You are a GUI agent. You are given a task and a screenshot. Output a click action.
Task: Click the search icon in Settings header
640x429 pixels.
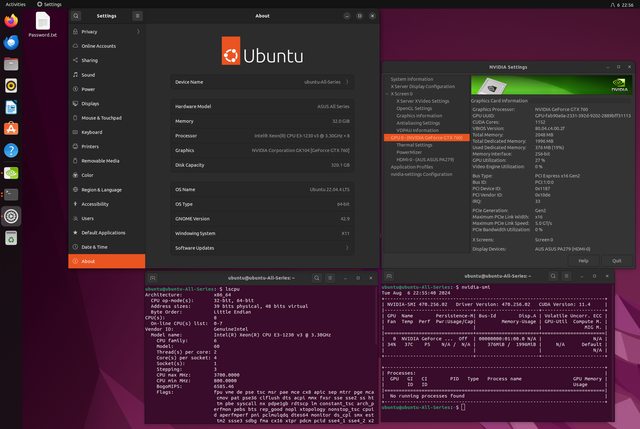(x=78, y=16)
